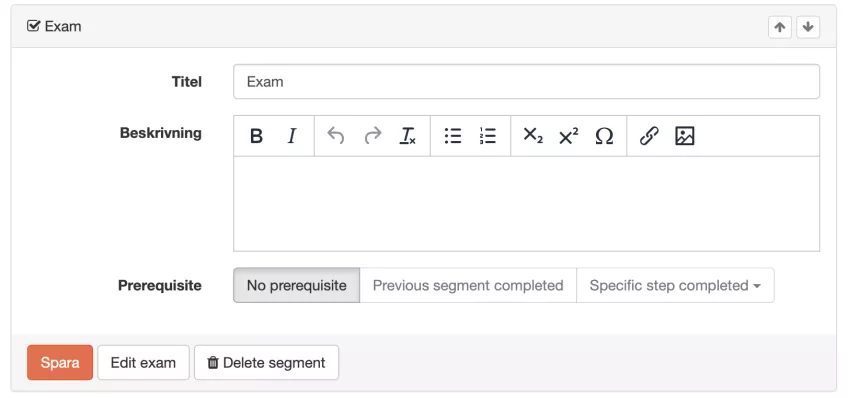Screen dimensions: 848x398
Task: Move Exam segment up with arrow
Action: click(780, 28)
